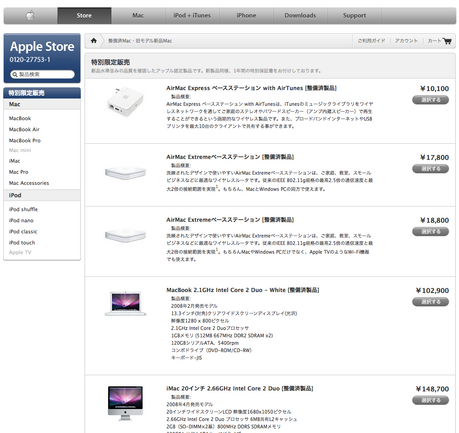Click the Apple logo in navigation bar
Screen dimensions: 459x433
coord(30,15)
